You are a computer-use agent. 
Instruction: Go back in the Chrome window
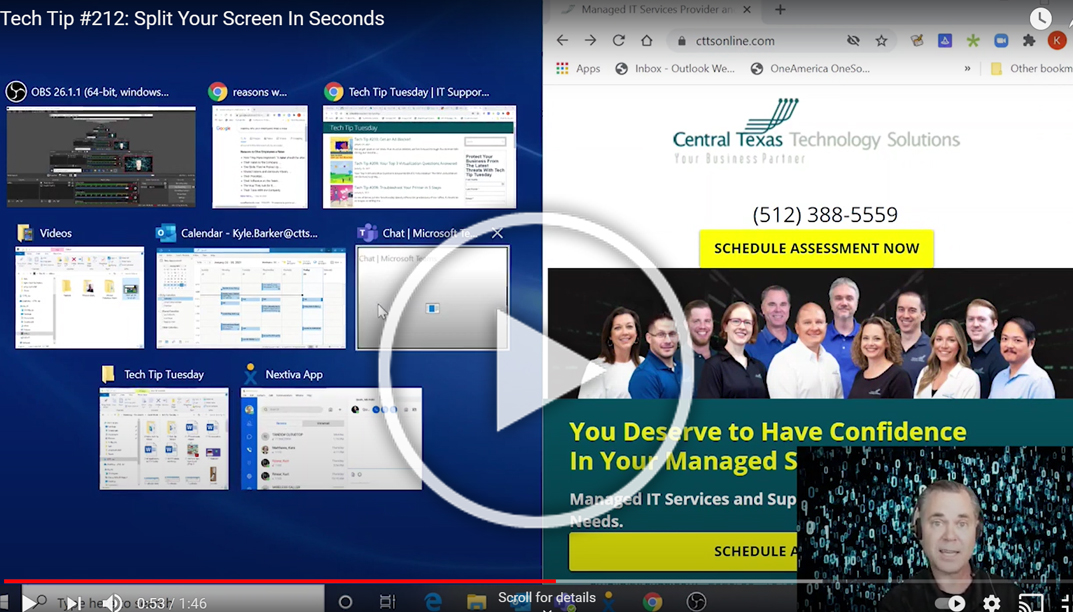563,40
